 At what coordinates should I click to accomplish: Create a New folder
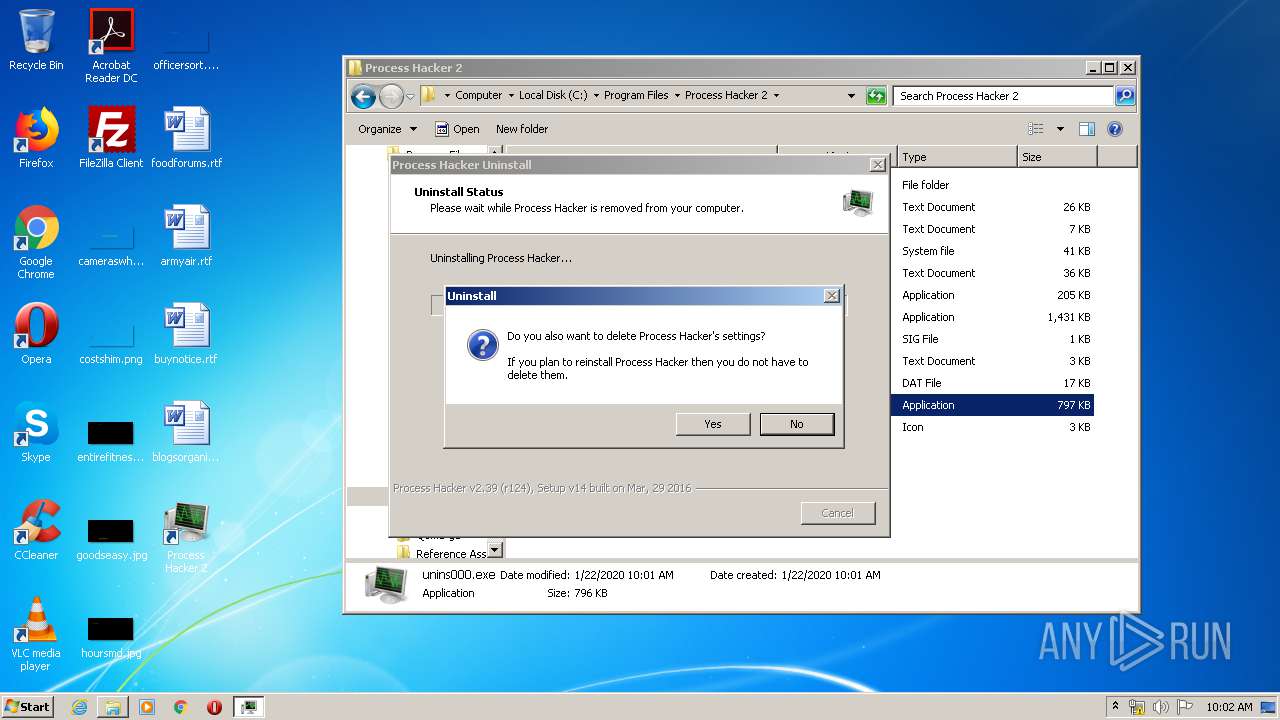click(x=522, y=129)
